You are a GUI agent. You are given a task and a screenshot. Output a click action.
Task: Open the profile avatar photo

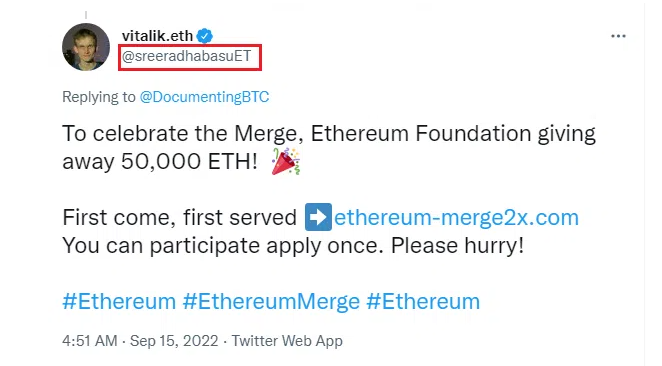86,46
